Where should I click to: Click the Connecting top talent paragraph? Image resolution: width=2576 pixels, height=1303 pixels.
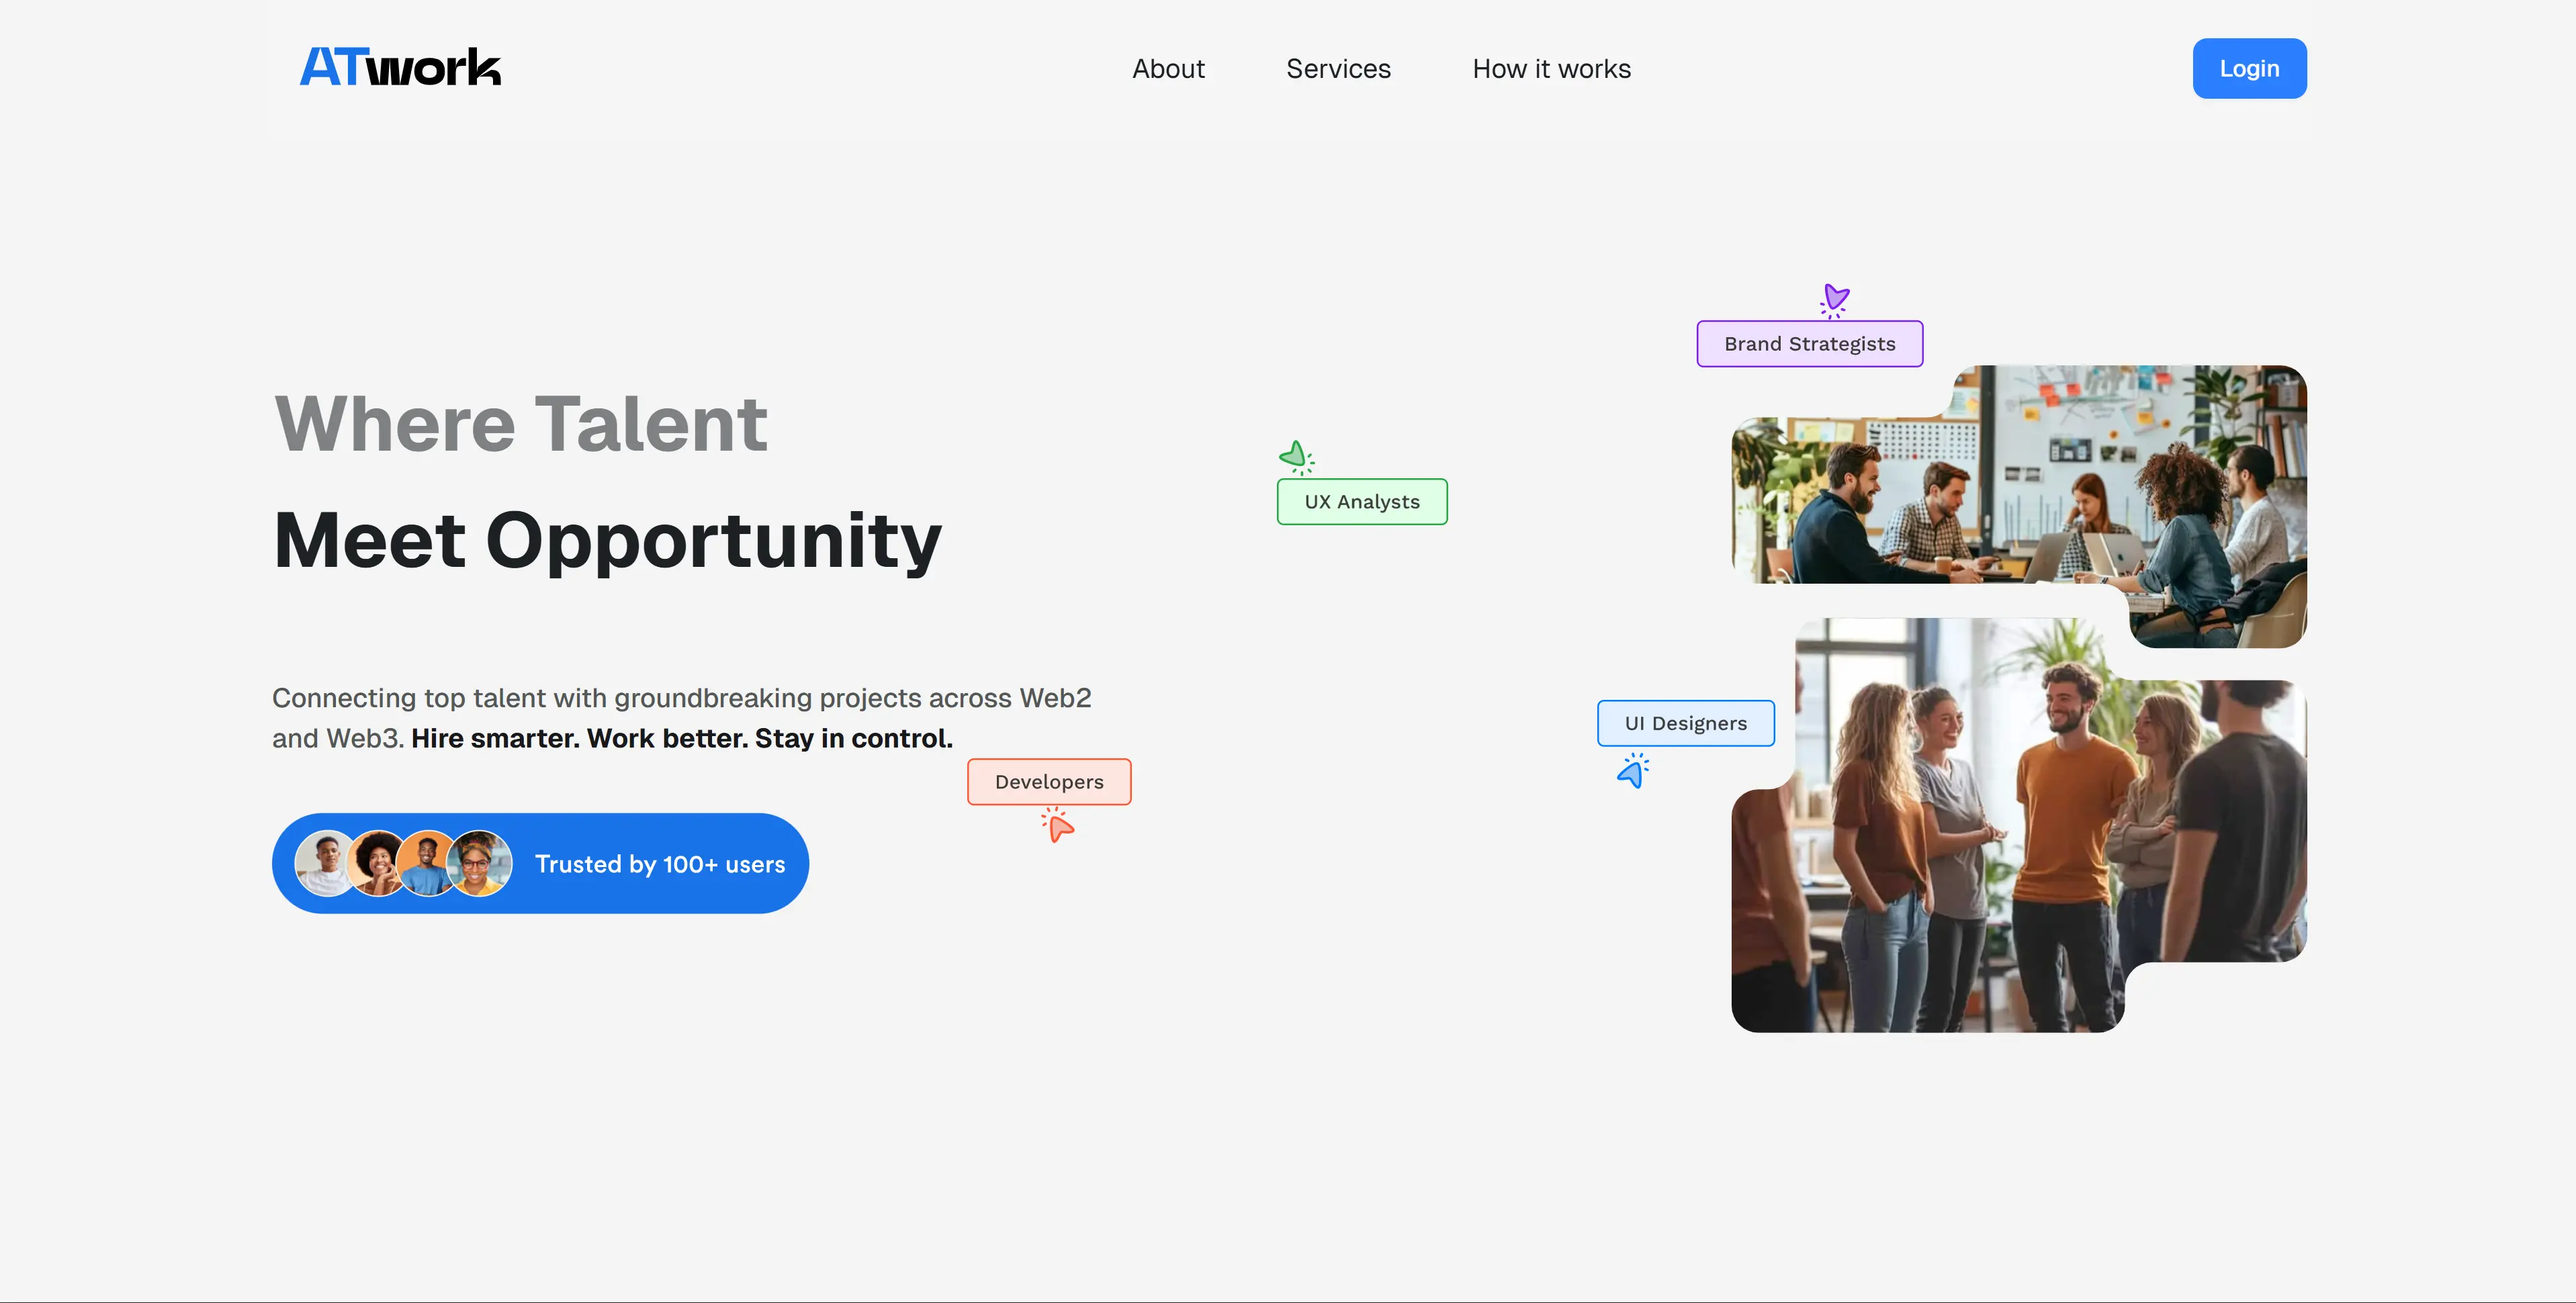coord(682,718)
